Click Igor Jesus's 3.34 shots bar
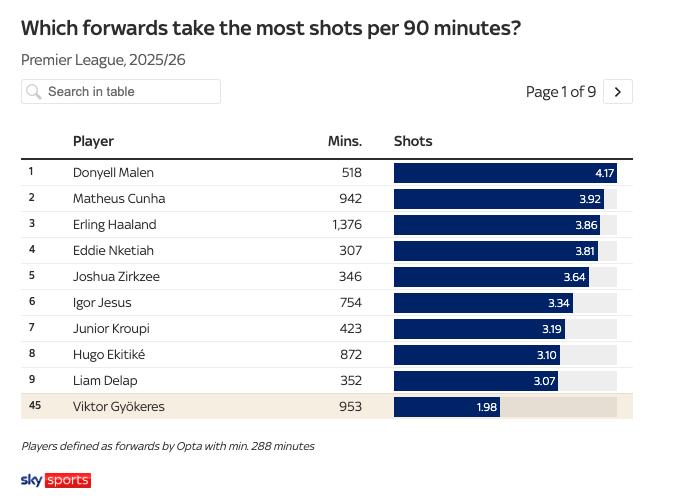This screenshot has width=675, height=500. (482, 302)
